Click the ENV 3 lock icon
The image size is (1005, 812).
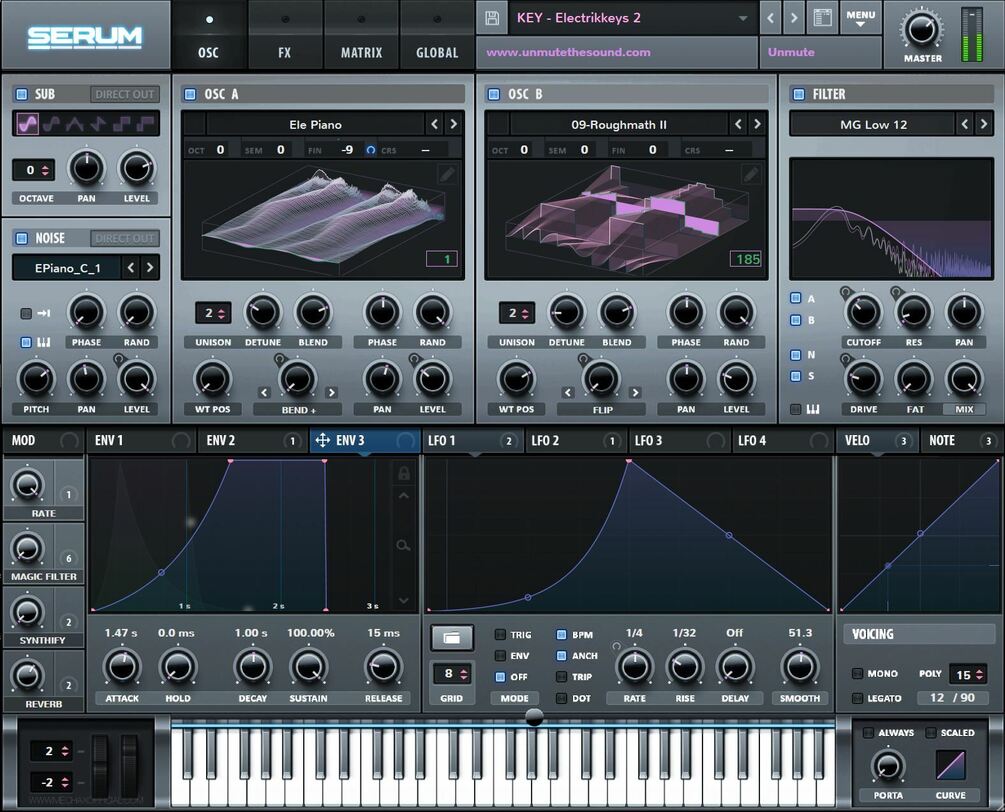(x=404, y=473)
